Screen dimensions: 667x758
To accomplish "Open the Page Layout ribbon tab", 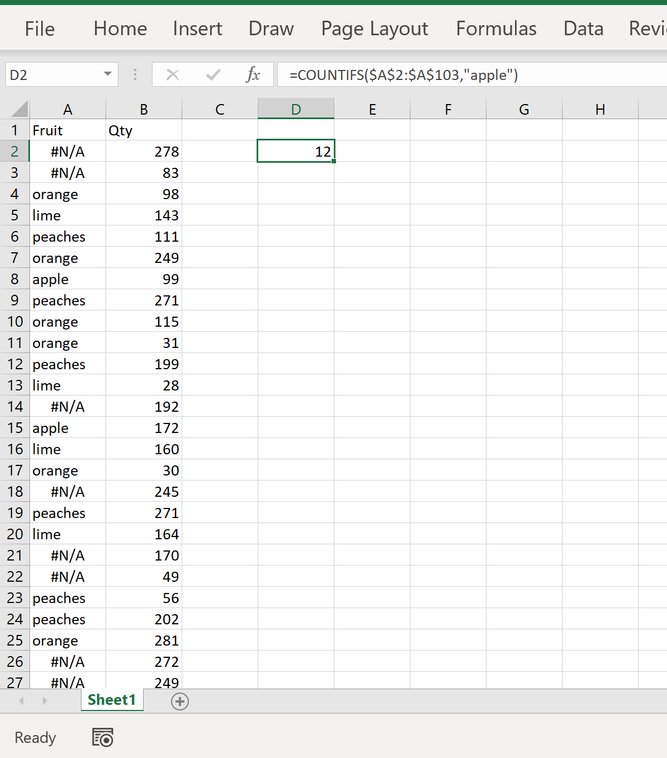I will click(x=375, y=29).
